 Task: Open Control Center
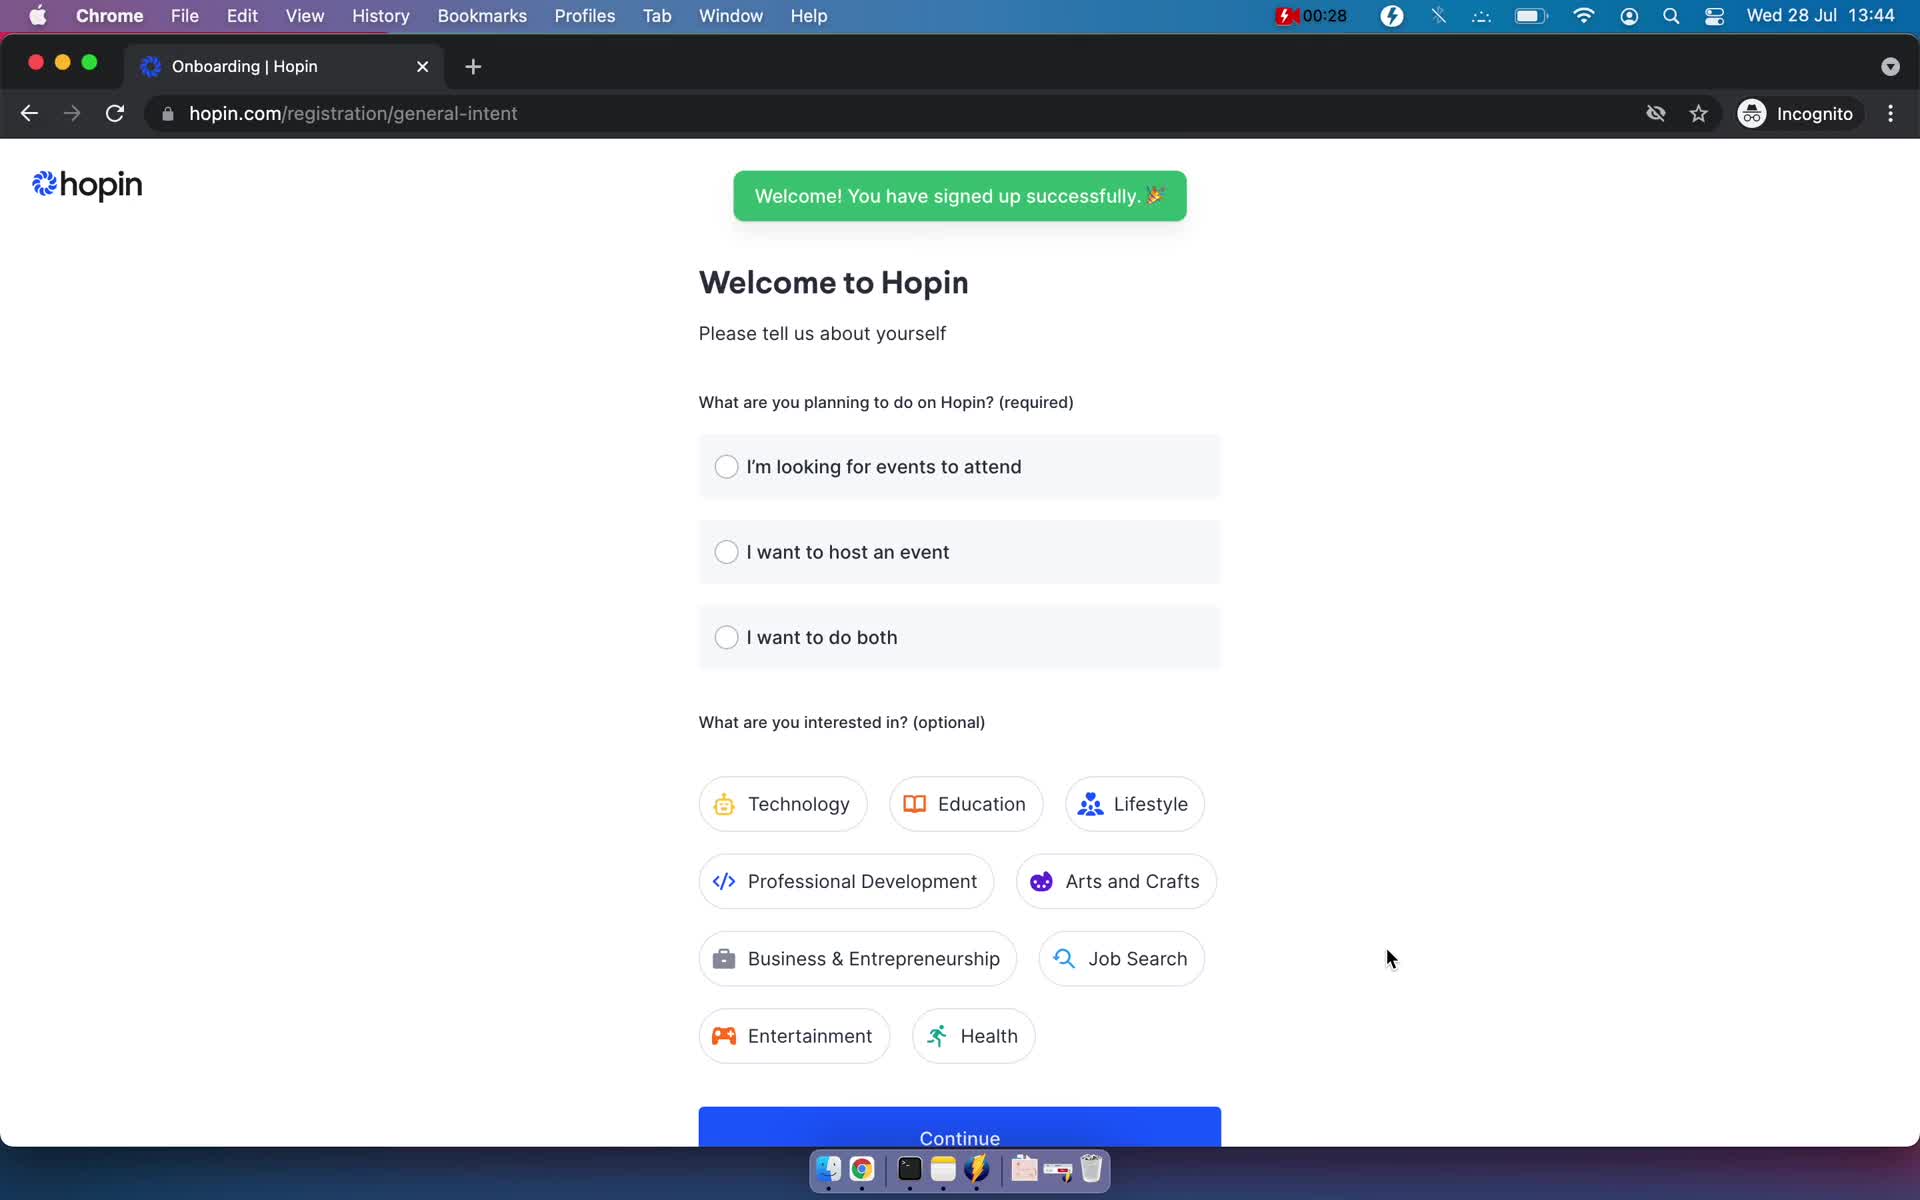[1714, 16]
